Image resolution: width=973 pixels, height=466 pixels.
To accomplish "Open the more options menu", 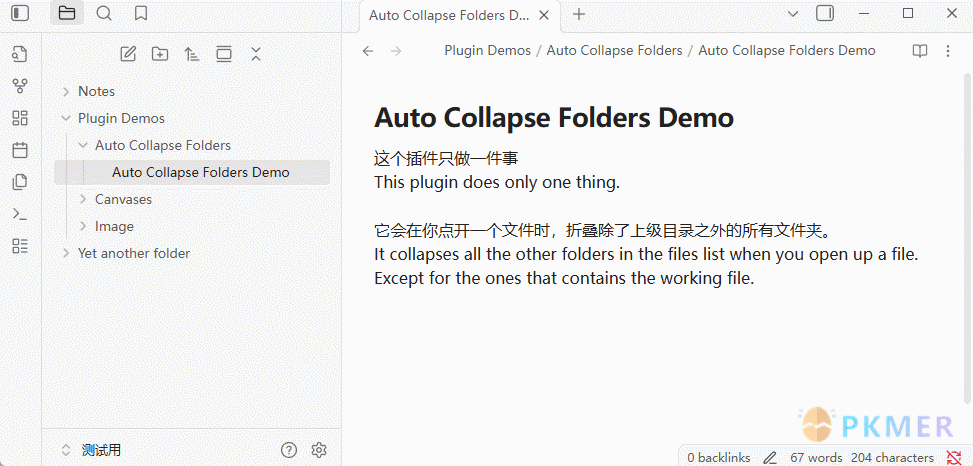I will tap(948, 51).
